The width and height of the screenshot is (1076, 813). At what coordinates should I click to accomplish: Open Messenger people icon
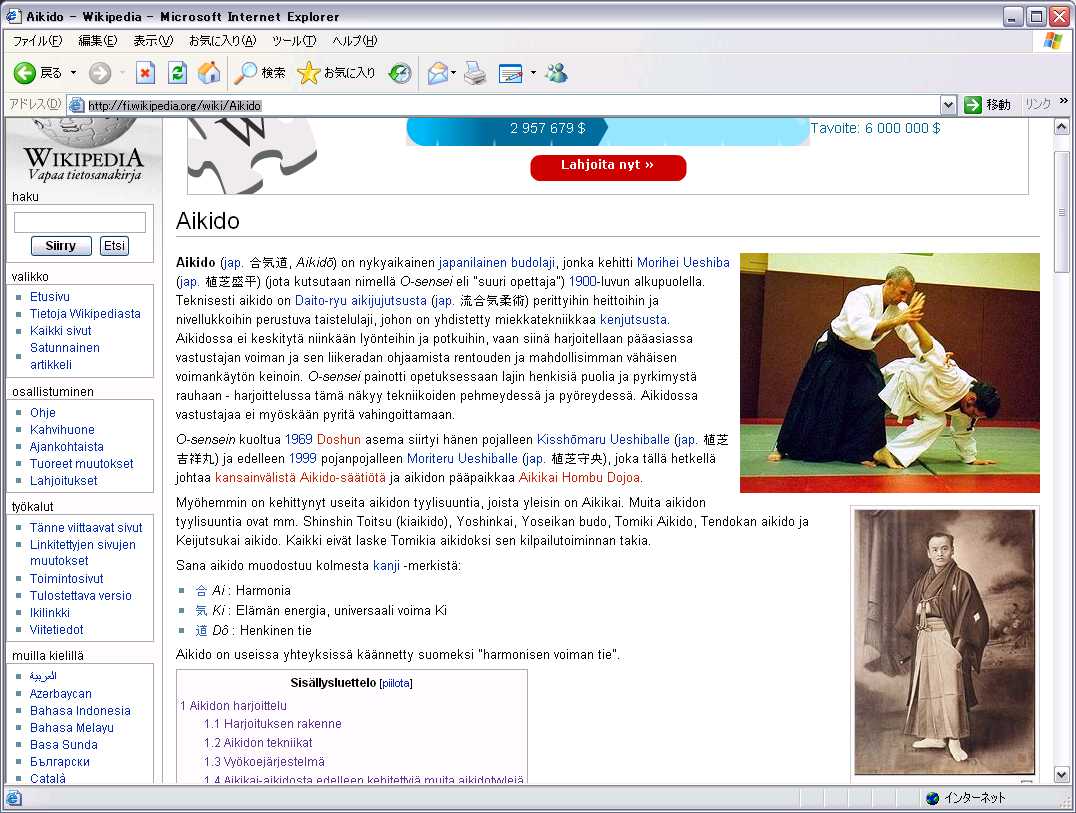[557, 73]
